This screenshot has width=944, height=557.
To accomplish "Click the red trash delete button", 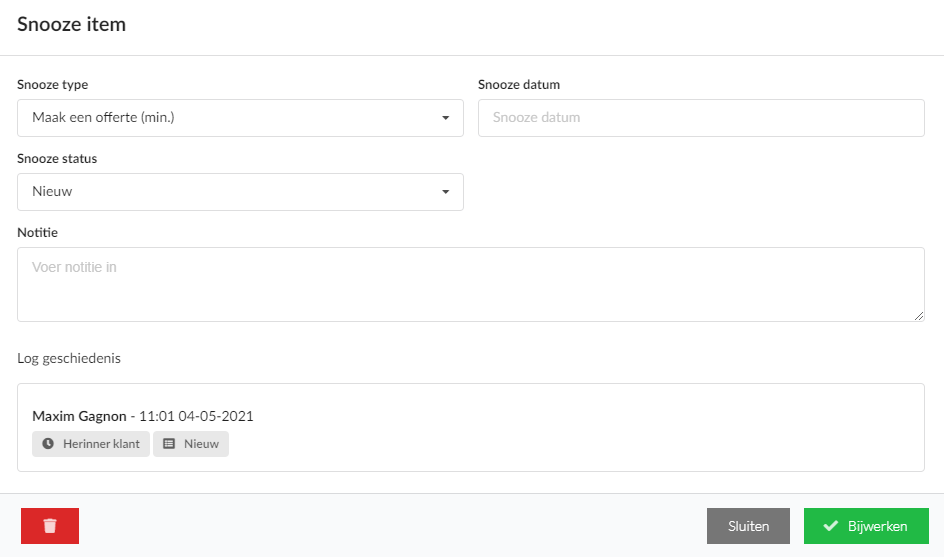I will coord(50,526).
